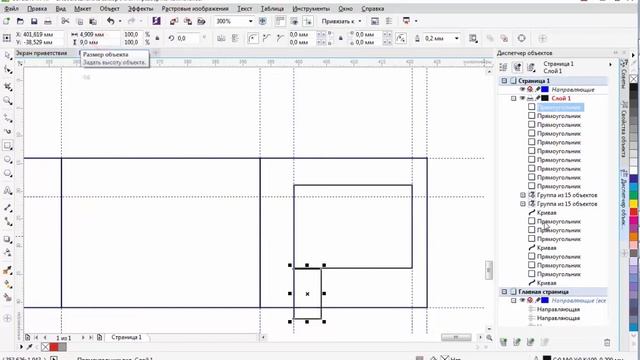Viewport: 640px width, 360px height.
Task: Open the zoom level 300% dropdown
Action: 250,21
